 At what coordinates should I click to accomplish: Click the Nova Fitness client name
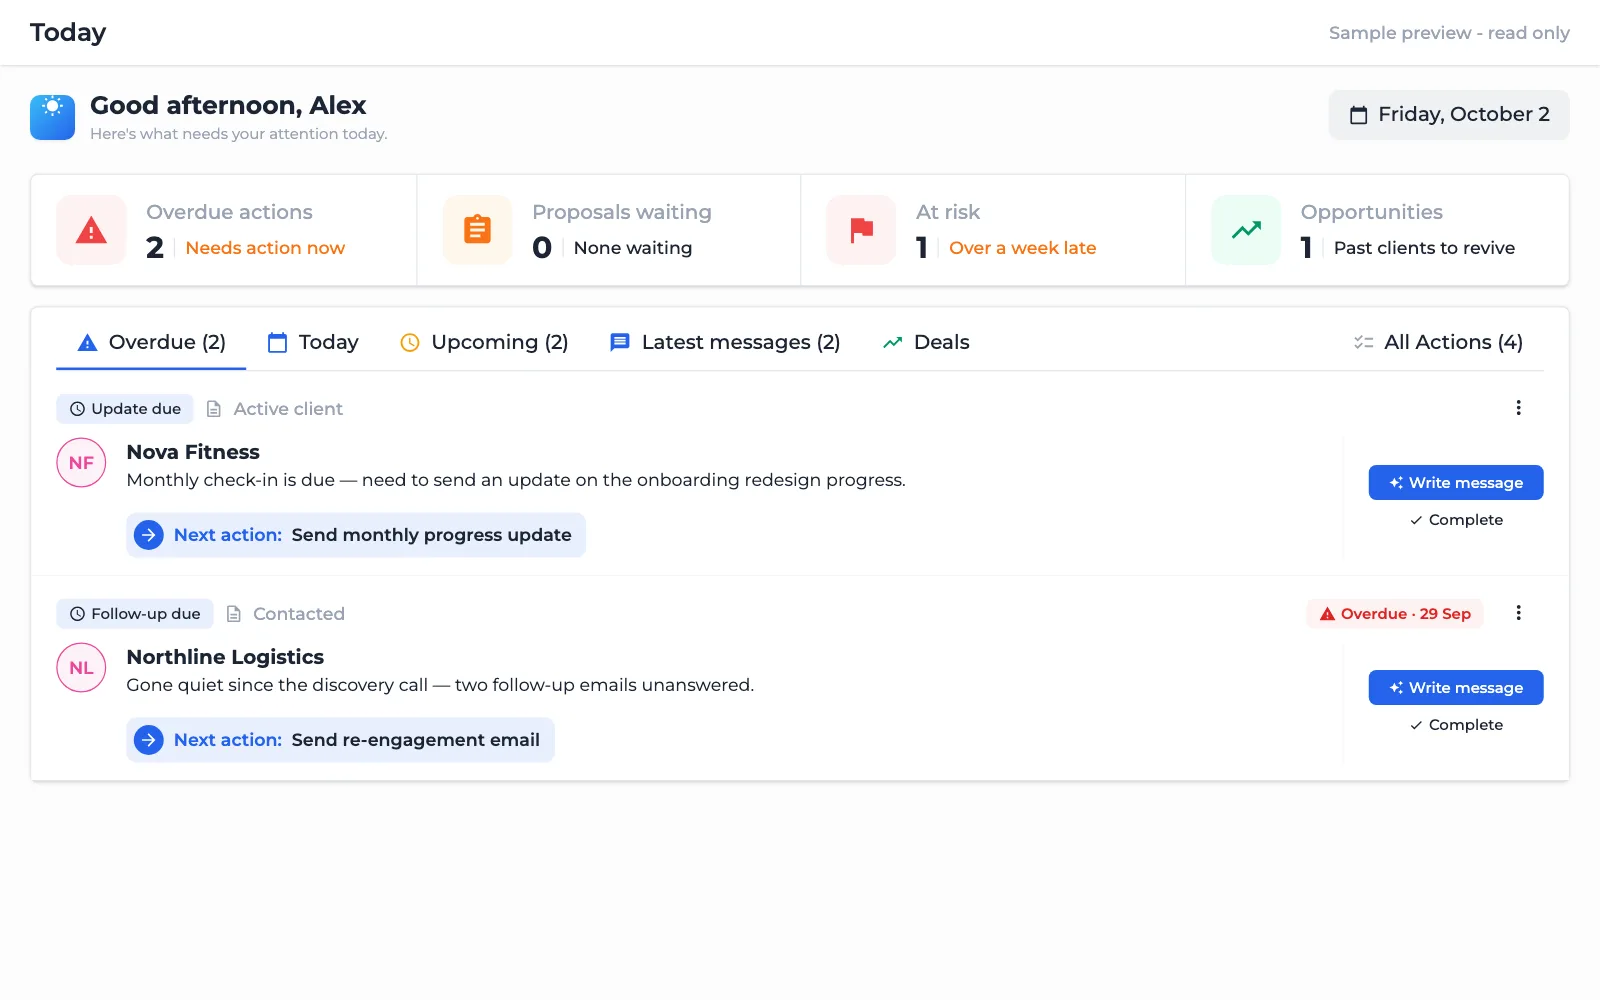pos(193,452)
